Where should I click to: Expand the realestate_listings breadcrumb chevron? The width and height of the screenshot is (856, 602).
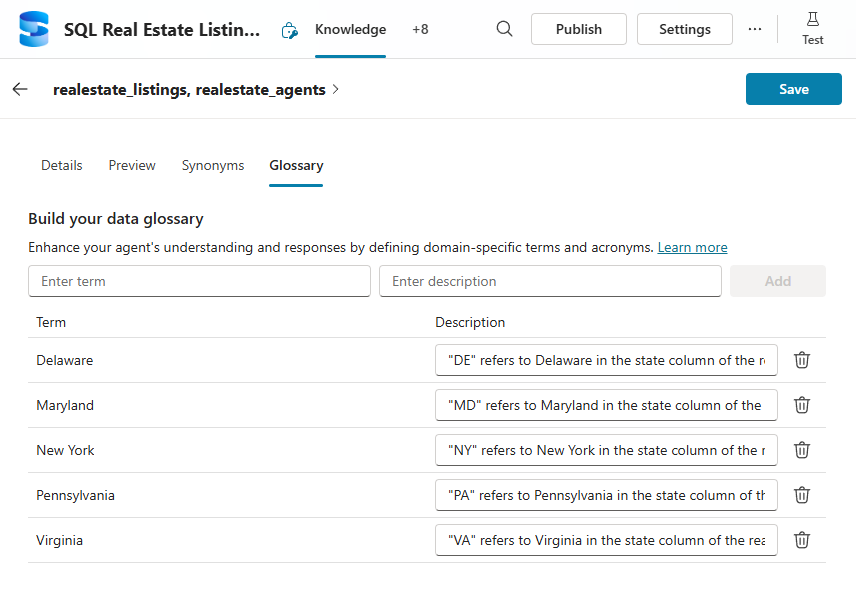point(336,89)
